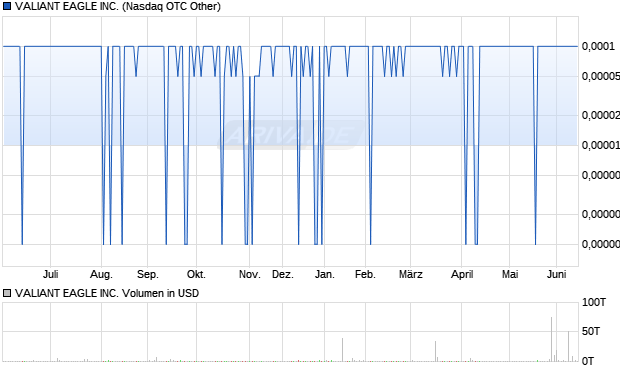Viewport: 620px width, 371px height.
Task: Click the 'Aug.' month label
Action: 101,274
